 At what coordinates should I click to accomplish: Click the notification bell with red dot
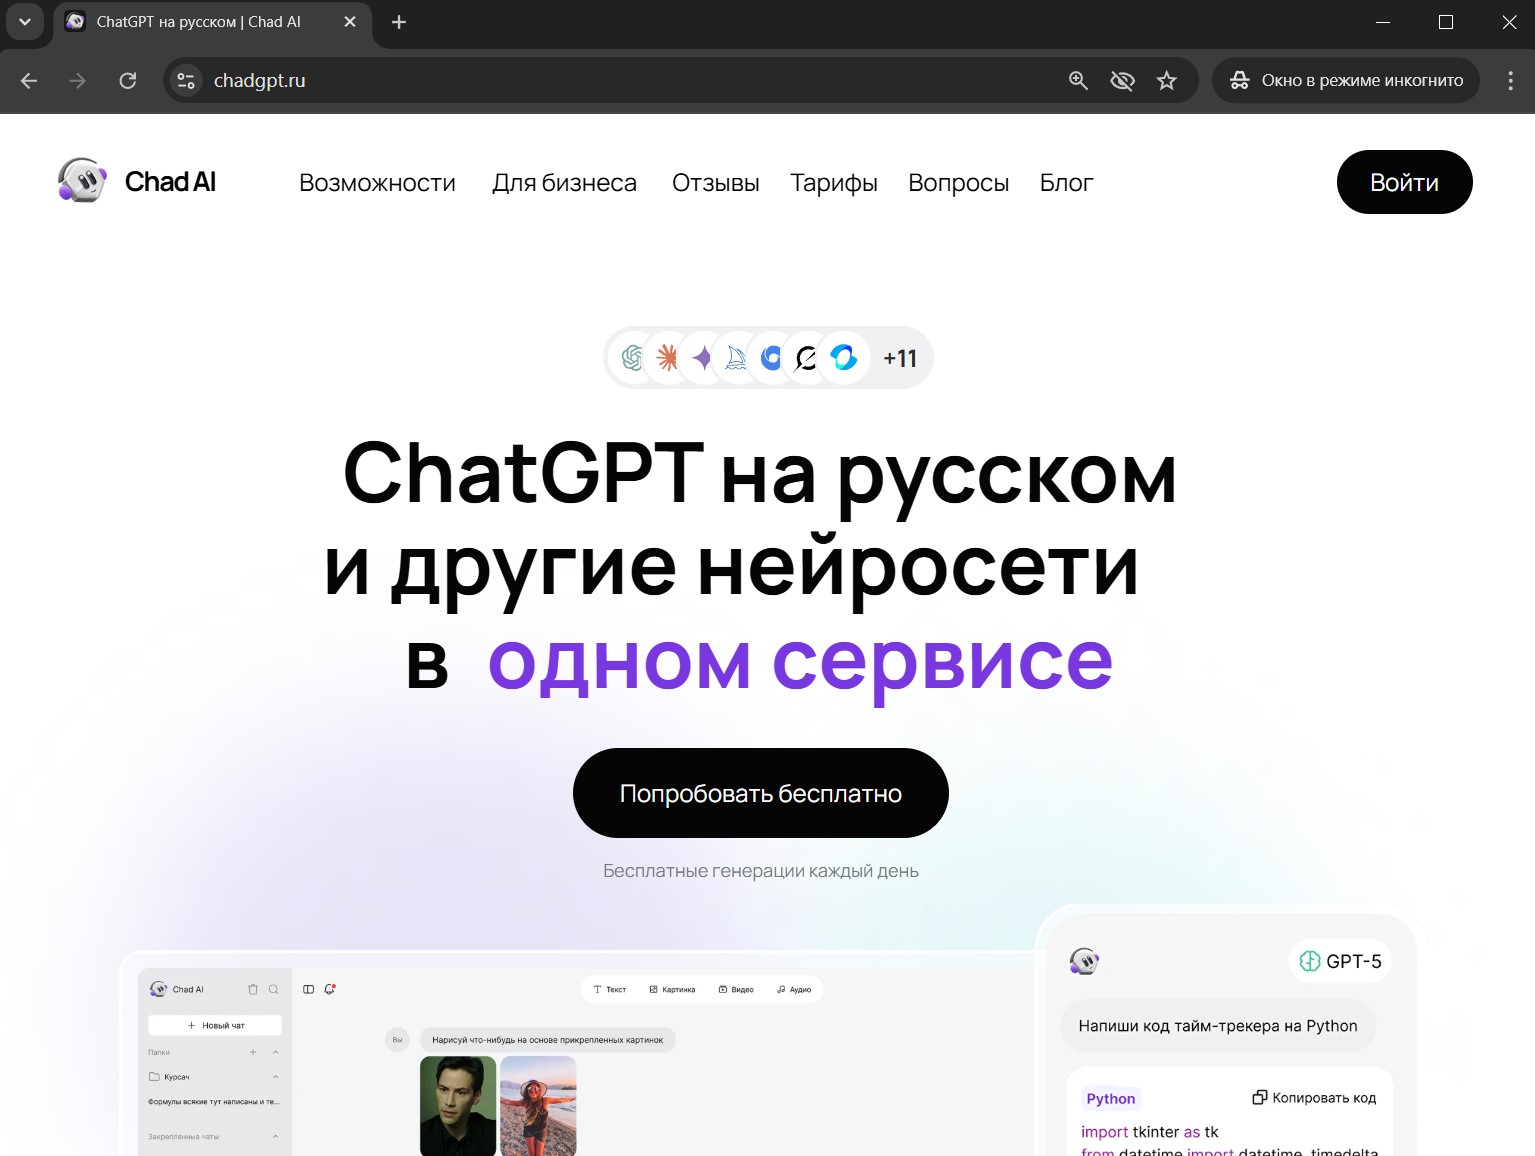pos(330,989)
